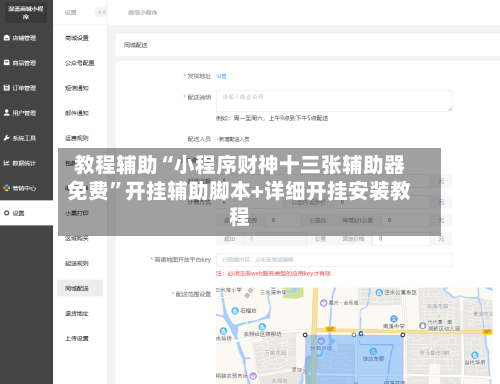Click 南溪中学 school marker on map
Viewport: 500px width, 384px height.
coord(394,319)
